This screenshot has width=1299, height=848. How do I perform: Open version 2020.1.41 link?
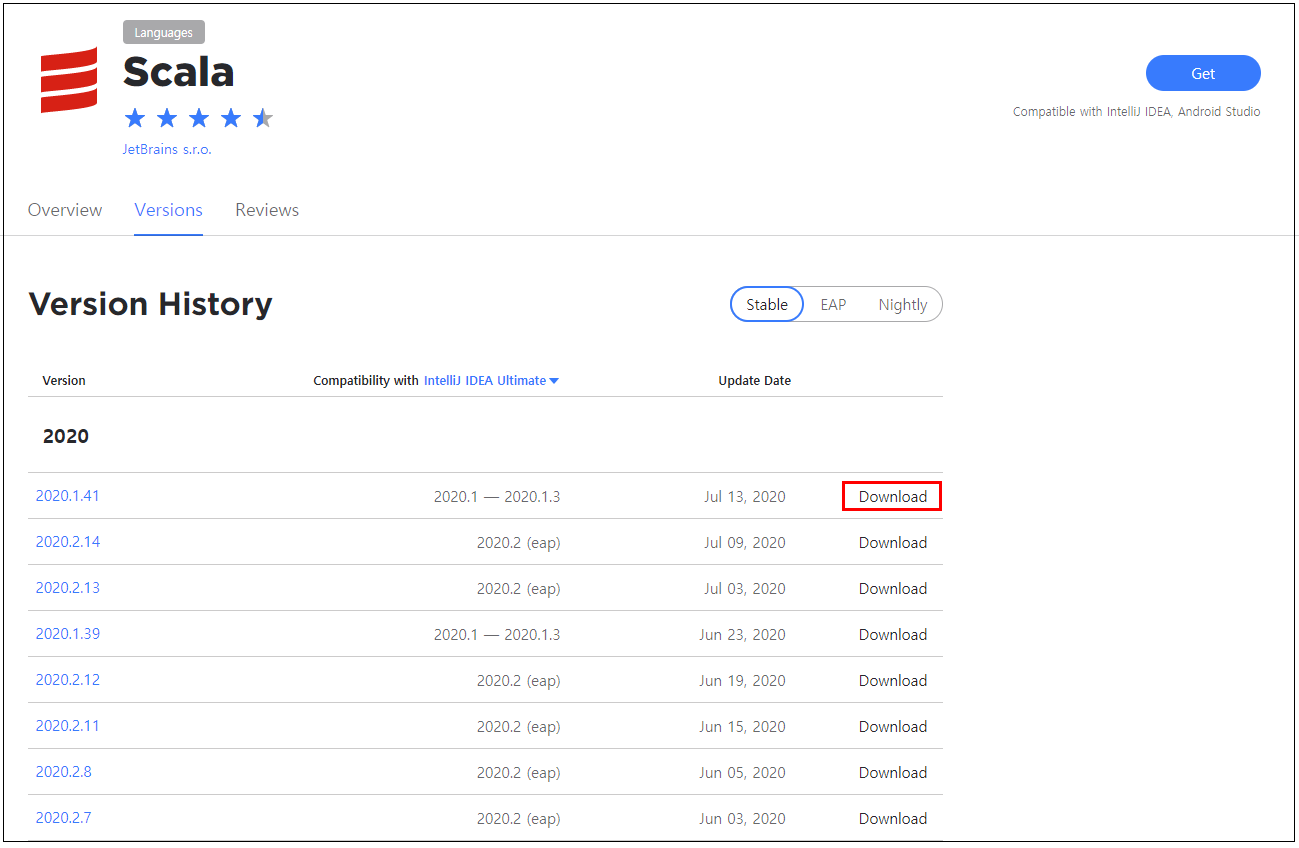tap(68, 496)
